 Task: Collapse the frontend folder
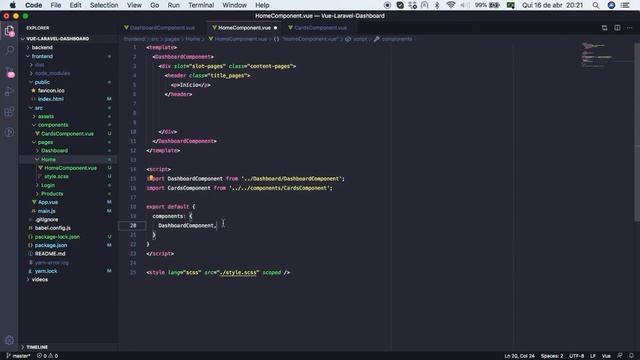click(x=42, y=56)
